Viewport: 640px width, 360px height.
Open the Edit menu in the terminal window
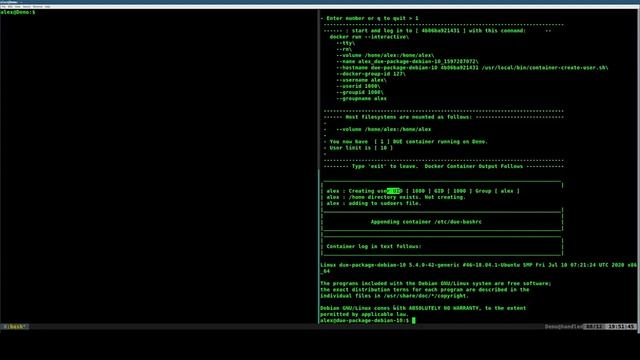click(10, 7)
